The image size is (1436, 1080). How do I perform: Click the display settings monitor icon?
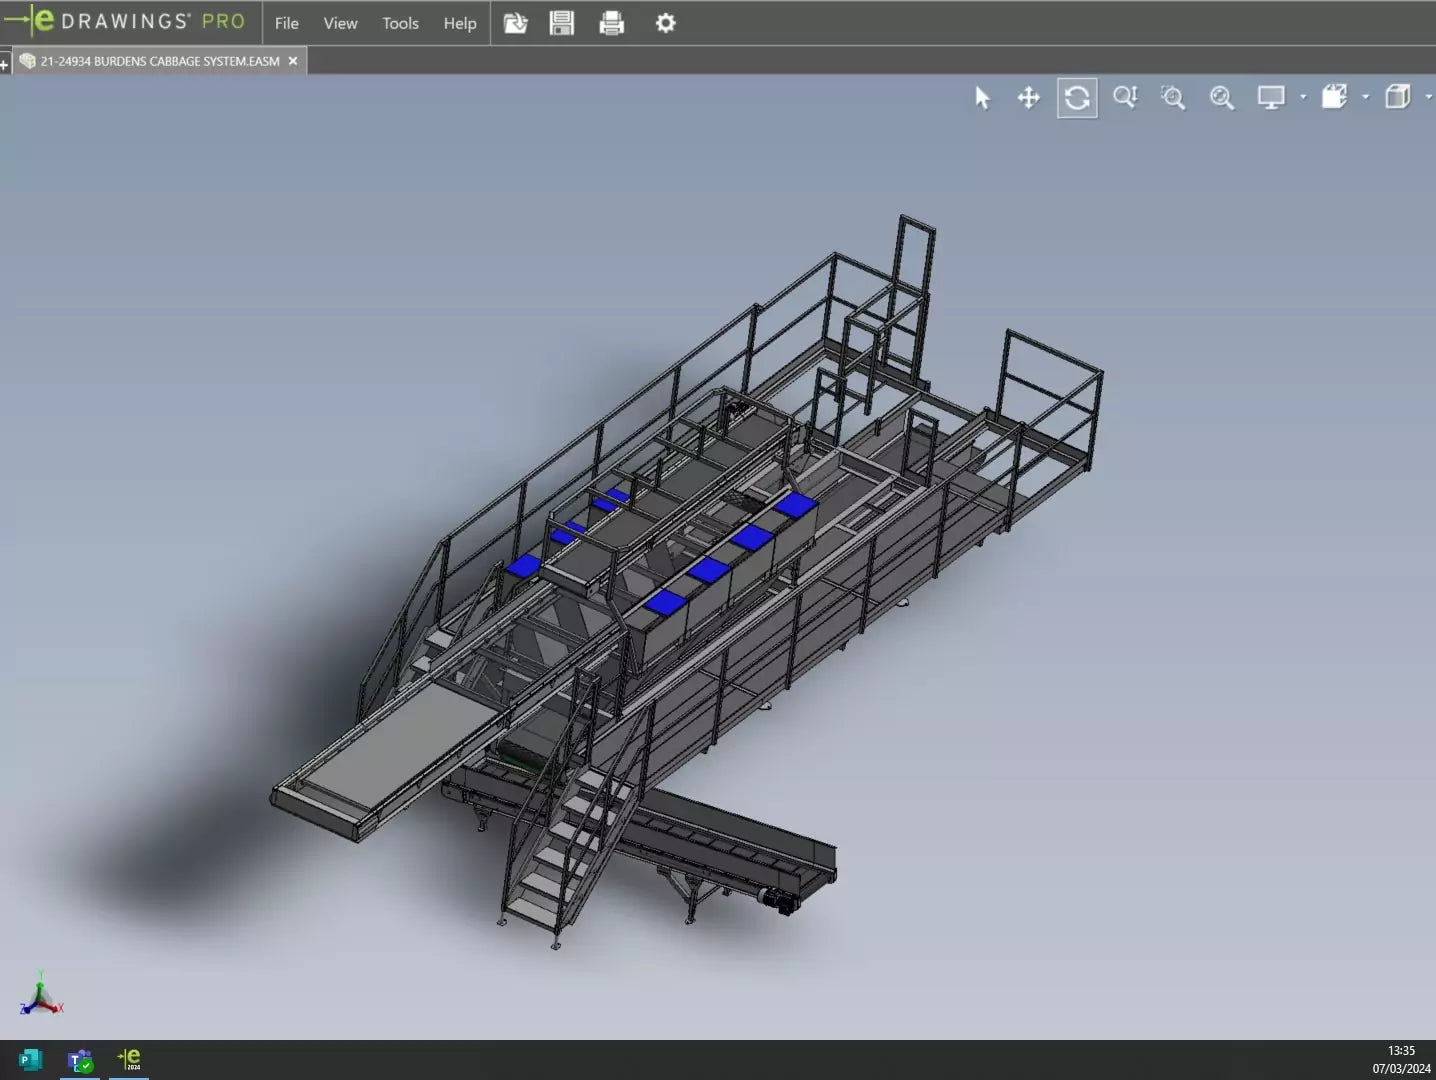[x=1271, y=98]
